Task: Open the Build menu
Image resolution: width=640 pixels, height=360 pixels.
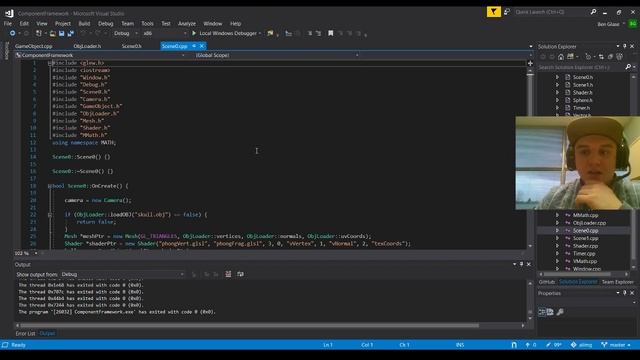Action: [84, 24]
